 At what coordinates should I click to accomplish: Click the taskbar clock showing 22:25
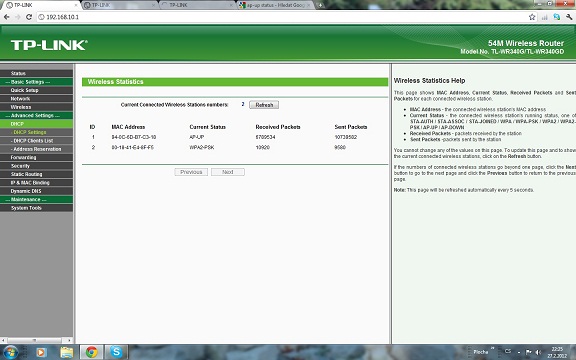557,352
